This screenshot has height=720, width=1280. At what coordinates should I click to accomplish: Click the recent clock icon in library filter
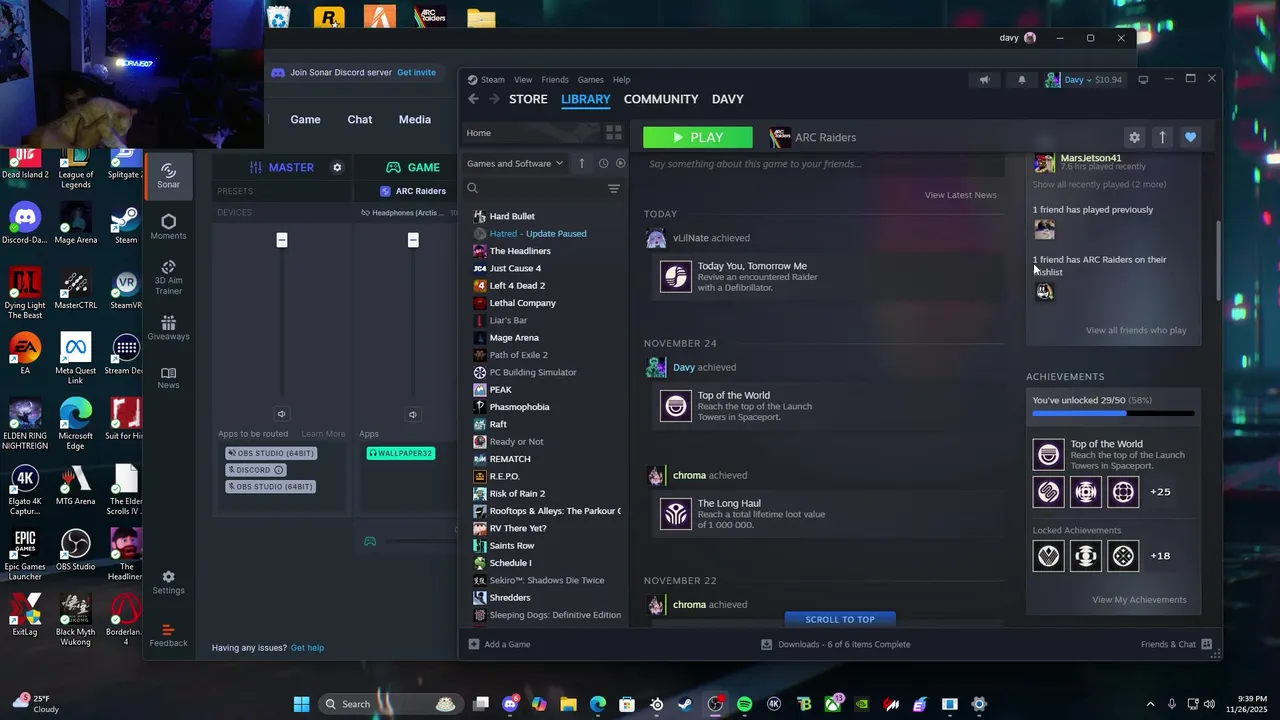click(603, 163)
